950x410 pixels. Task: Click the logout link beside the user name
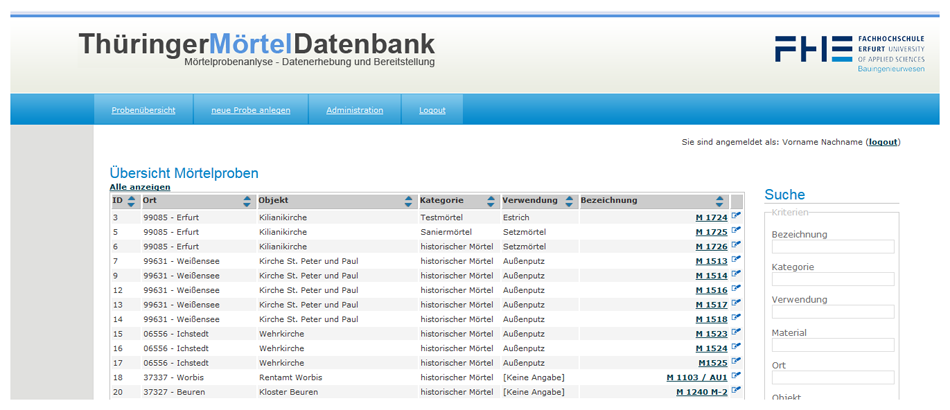[882, 142]
